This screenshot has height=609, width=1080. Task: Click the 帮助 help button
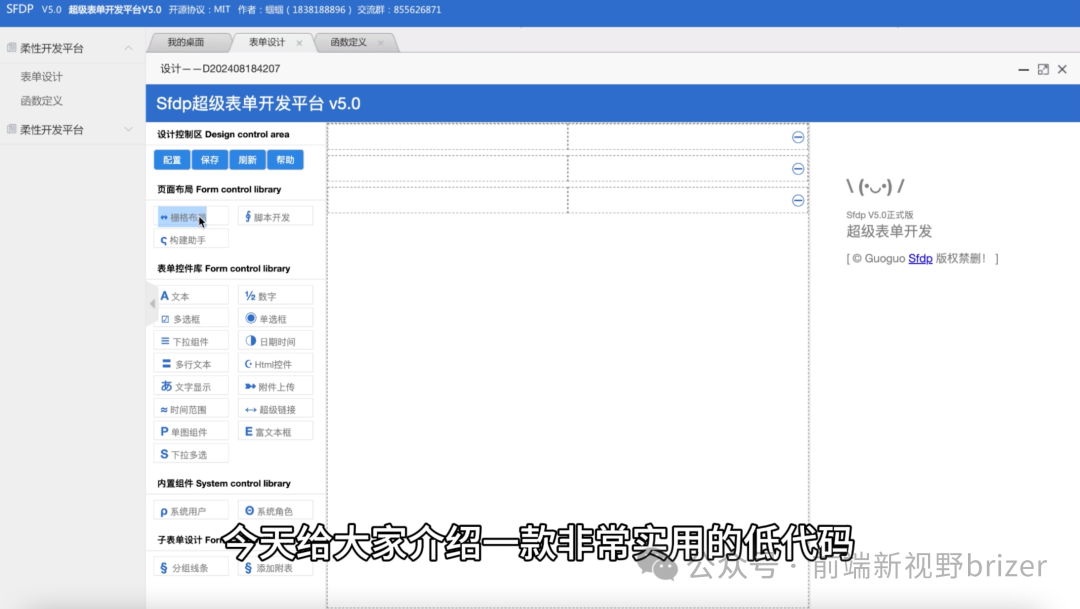285,160
